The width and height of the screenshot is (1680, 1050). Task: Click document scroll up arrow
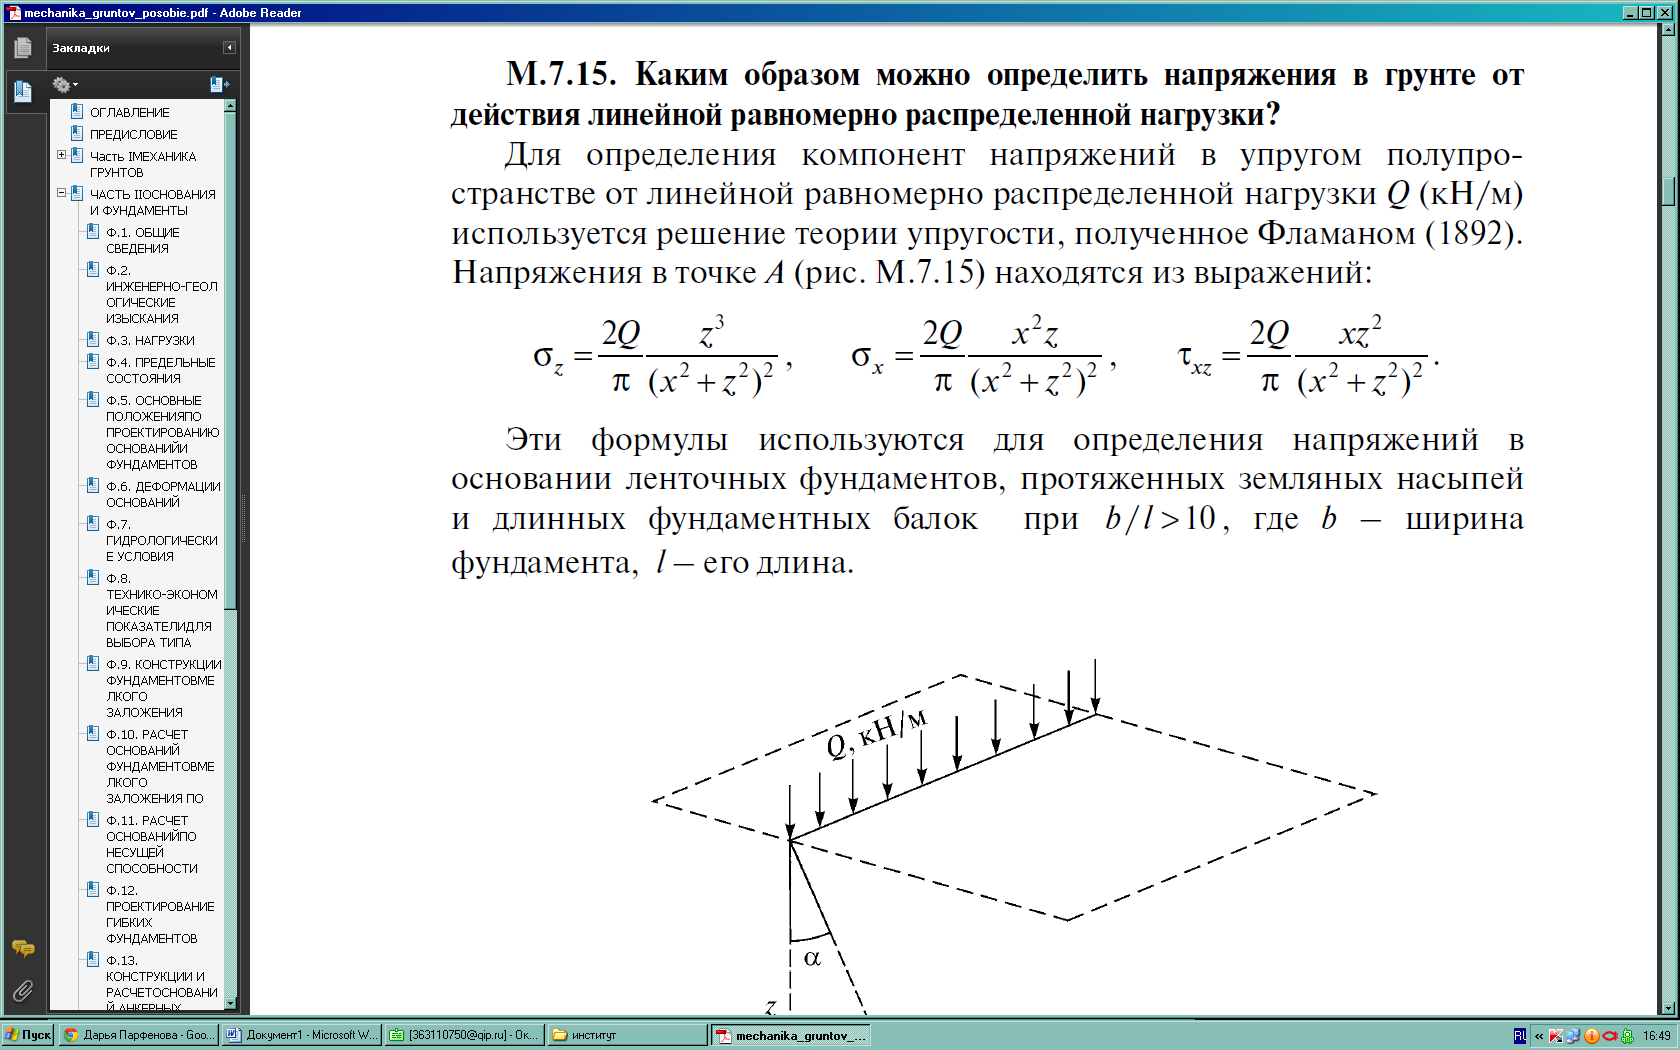tap(1668, 29)
